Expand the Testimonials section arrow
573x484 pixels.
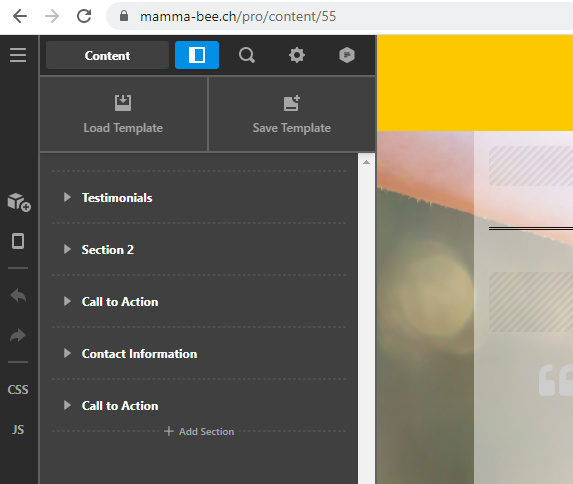click(x=67, y=197)
